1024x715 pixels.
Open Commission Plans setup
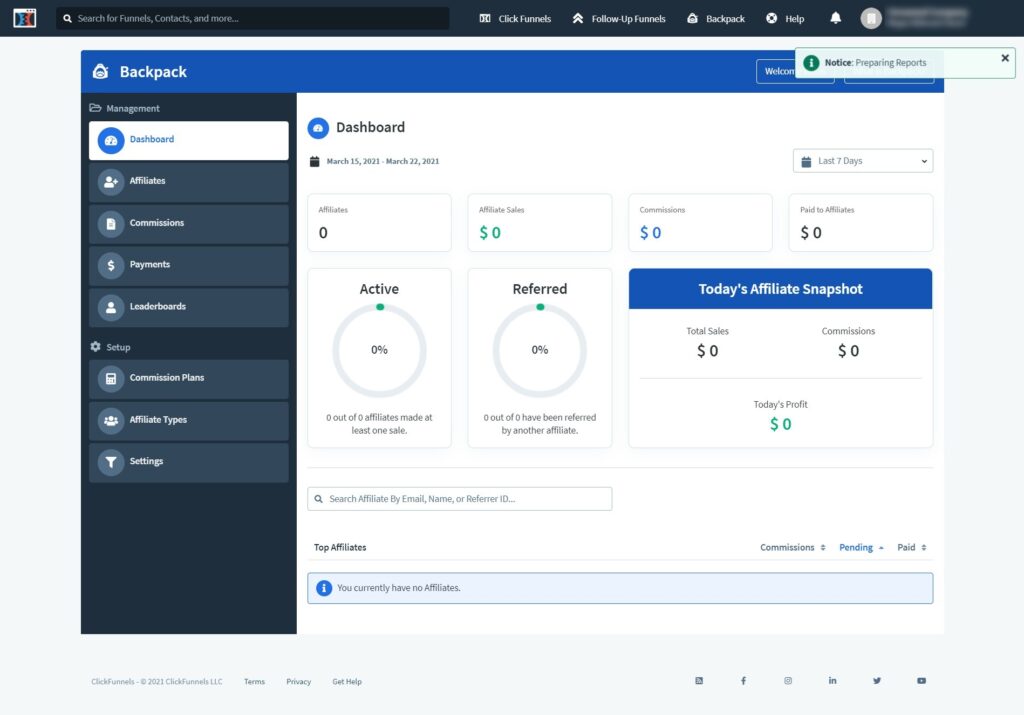point(189,379)
